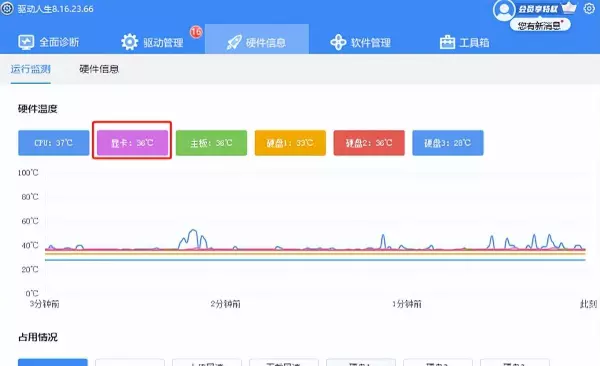Click the 60℃ axis label
This screenshot has width=600, height=366.
(30, 221)
